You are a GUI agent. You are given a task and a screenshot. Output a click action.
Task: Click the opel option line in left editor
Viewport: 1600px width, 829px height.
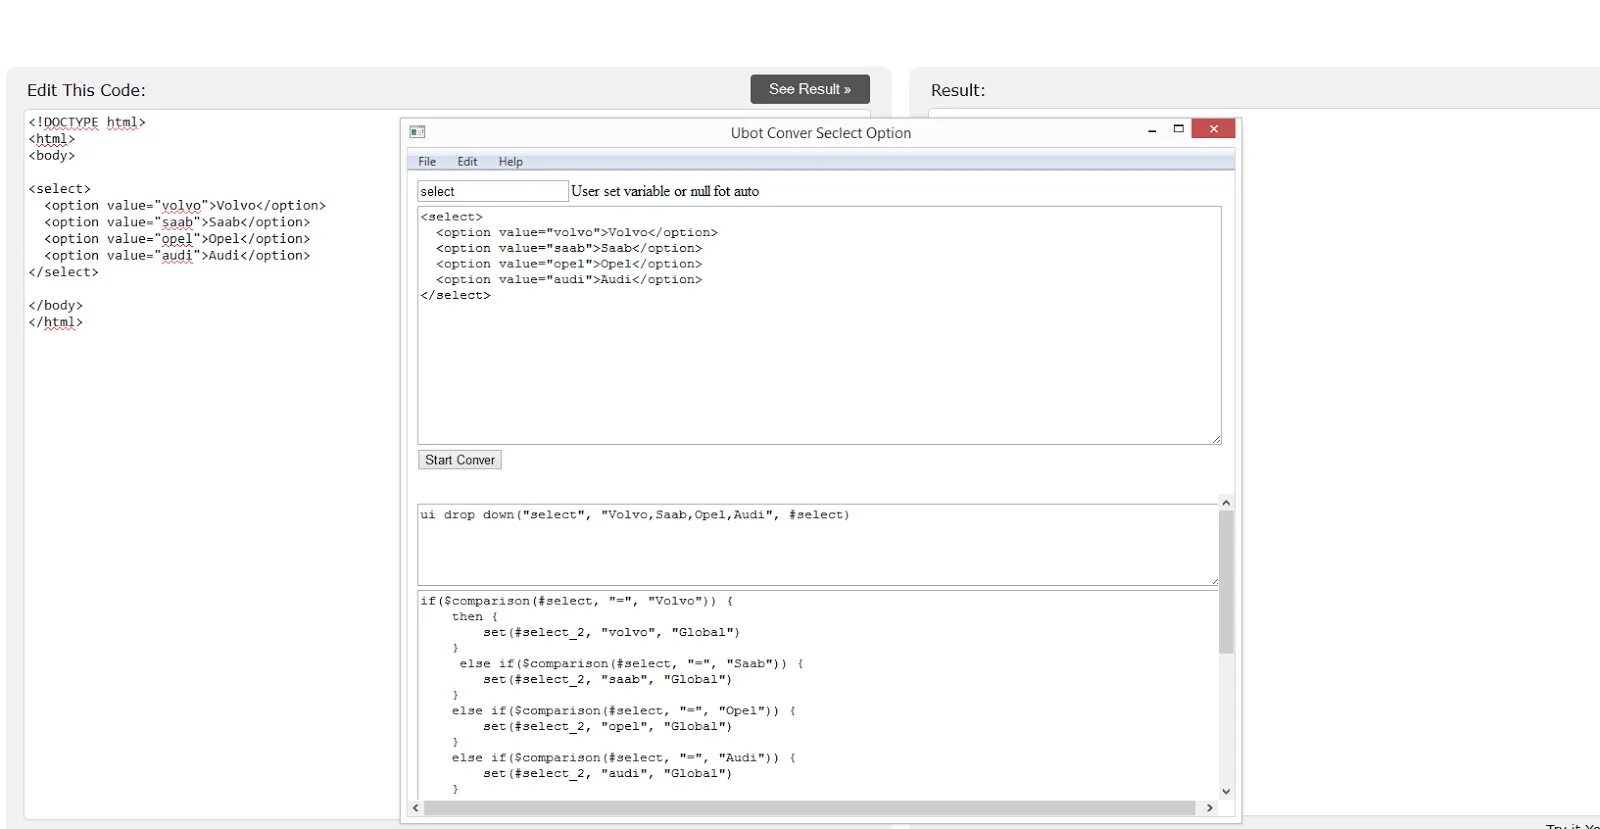[x=177, y=239]
